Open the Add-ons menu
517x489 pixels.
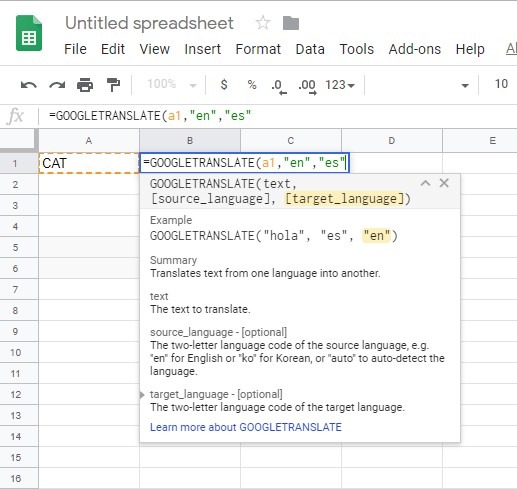pos(415,49)
